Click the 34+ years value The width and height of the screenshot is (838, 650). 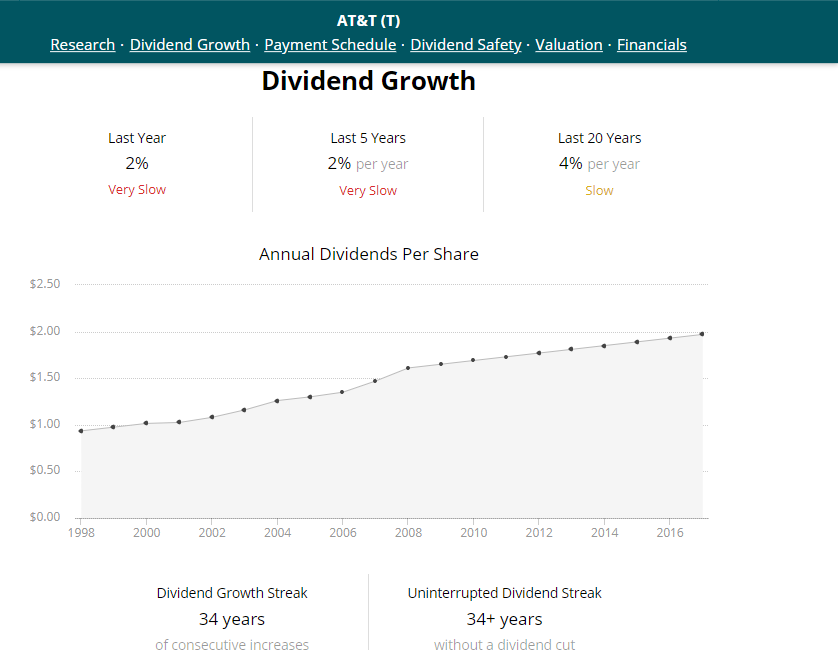(505, 619)
